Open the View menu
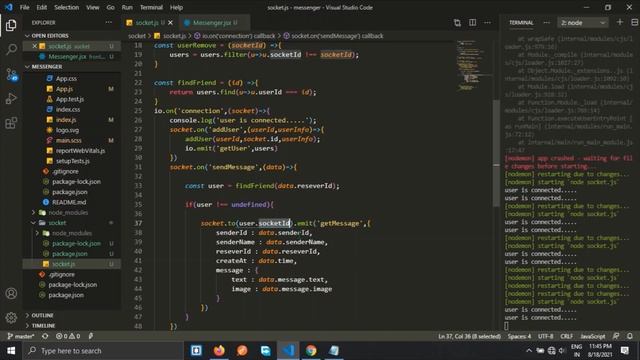This screenshot has height=360, width=640. (x=93, y=7)
